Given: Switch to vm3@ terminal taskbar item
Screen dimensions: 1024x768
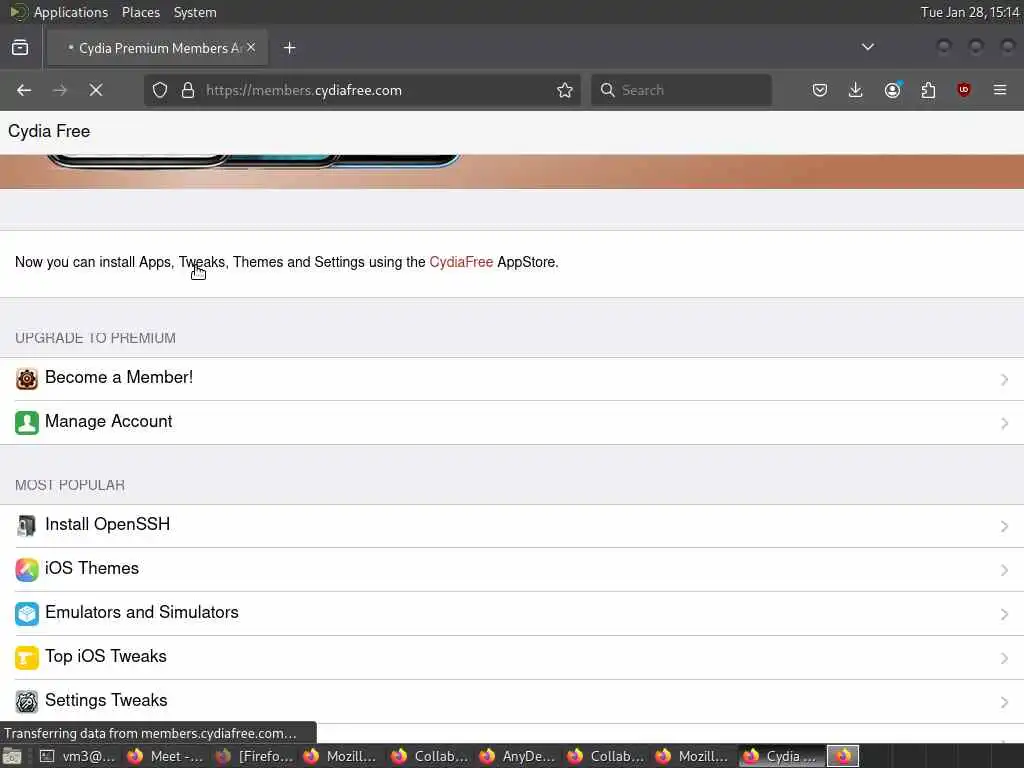Looking at the screenshot, I should pyautogui.click(x=76, y=756).
